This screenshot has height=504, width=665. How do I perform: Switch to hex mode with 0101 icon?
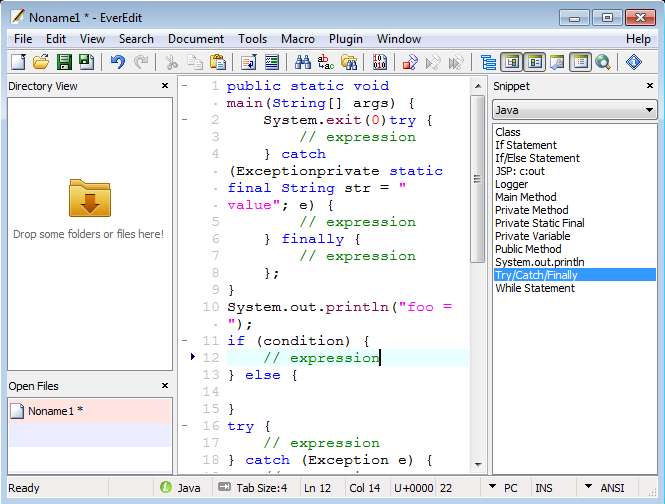(x=379, y=62)
